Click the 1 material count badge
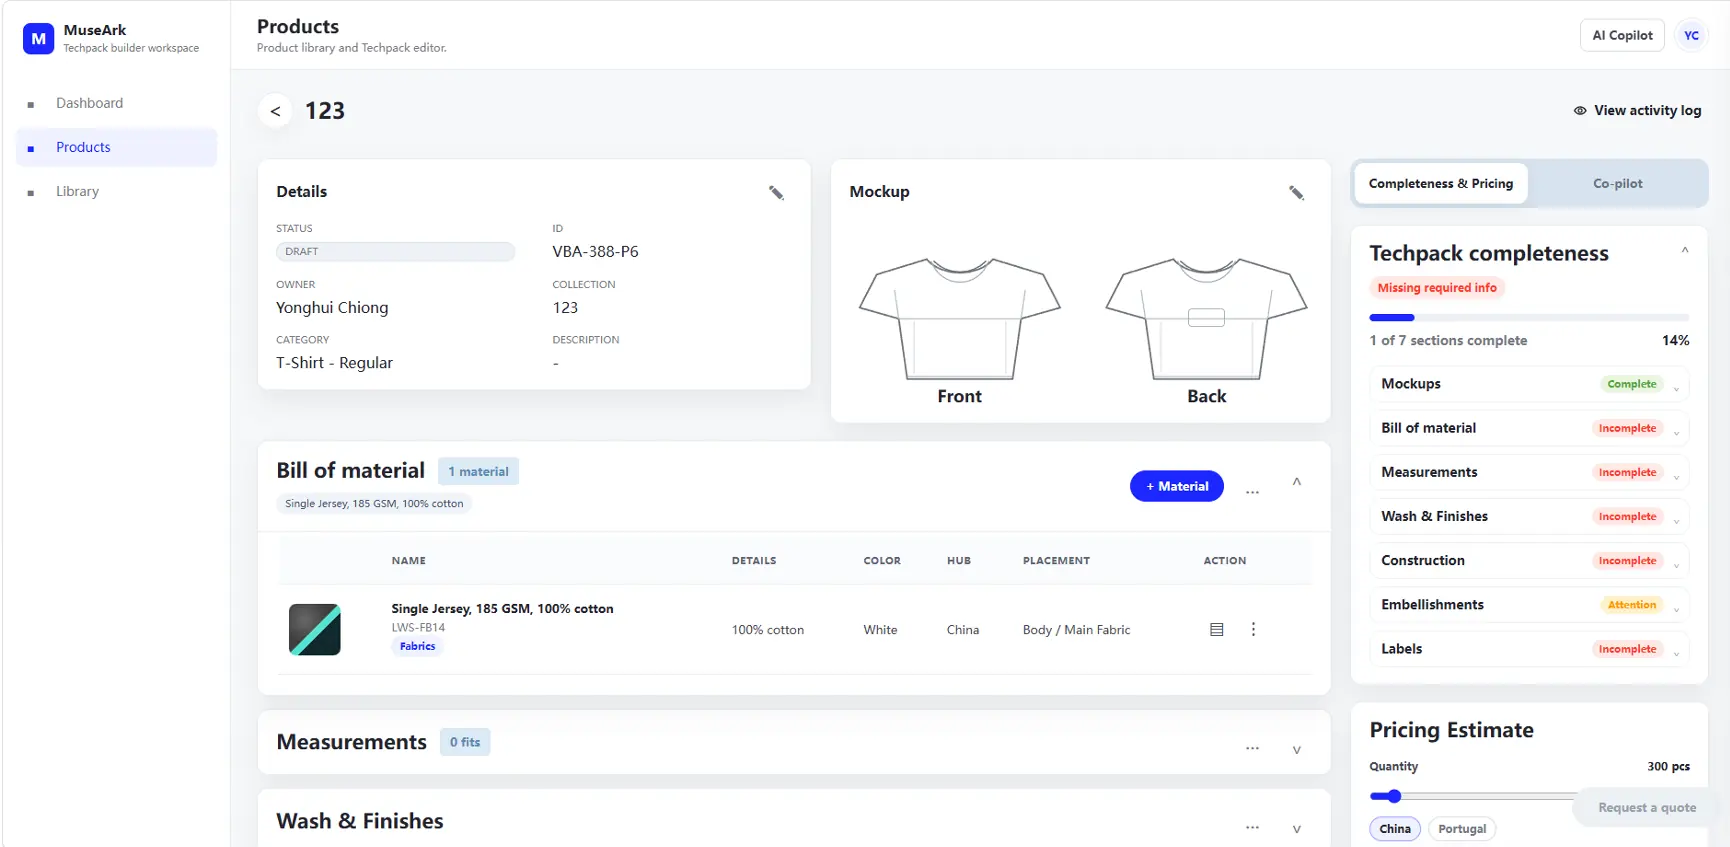The image size is (1730, 847). (478, 472)
